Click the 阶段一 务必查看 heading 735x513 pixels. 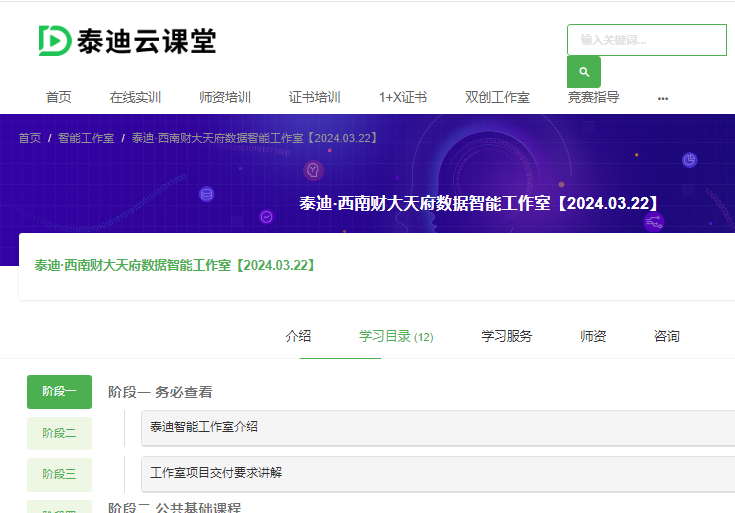(x=160, y=392)
